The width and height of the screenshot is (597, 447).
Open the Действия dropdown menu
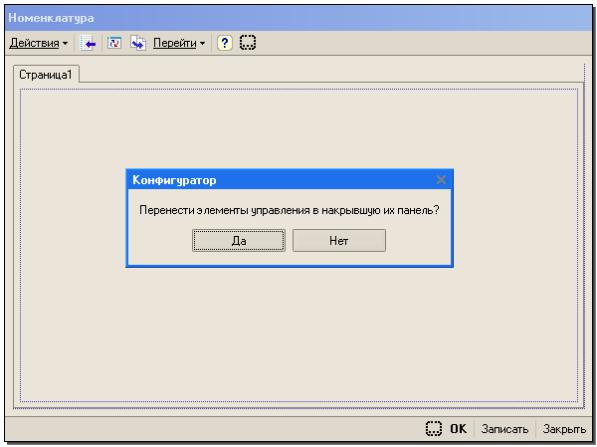click(x=38, y=43)
